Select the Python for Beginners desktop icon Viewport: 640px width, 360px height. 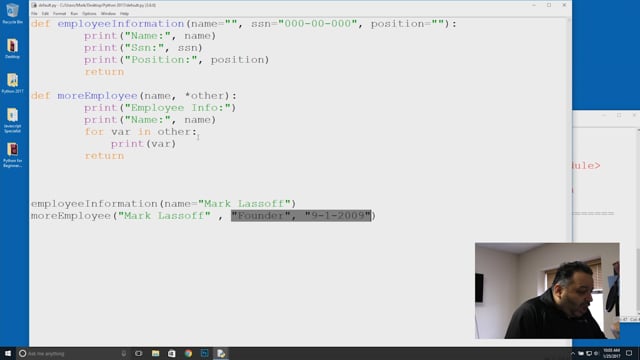[x=12, y=155]
